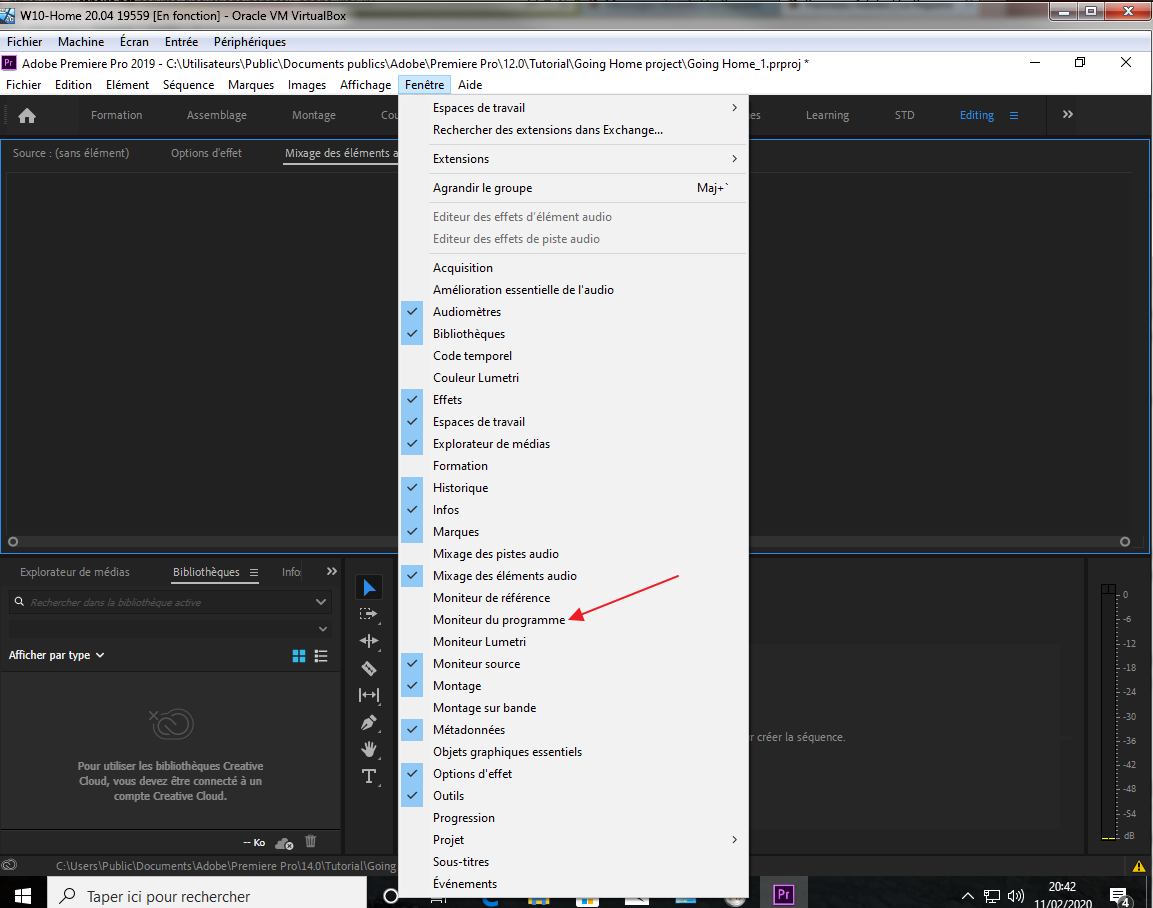Select the Selection tool arrow
Image resolution: width=1153 pixels, height=908 pixels.
click(x=369, y=587)
